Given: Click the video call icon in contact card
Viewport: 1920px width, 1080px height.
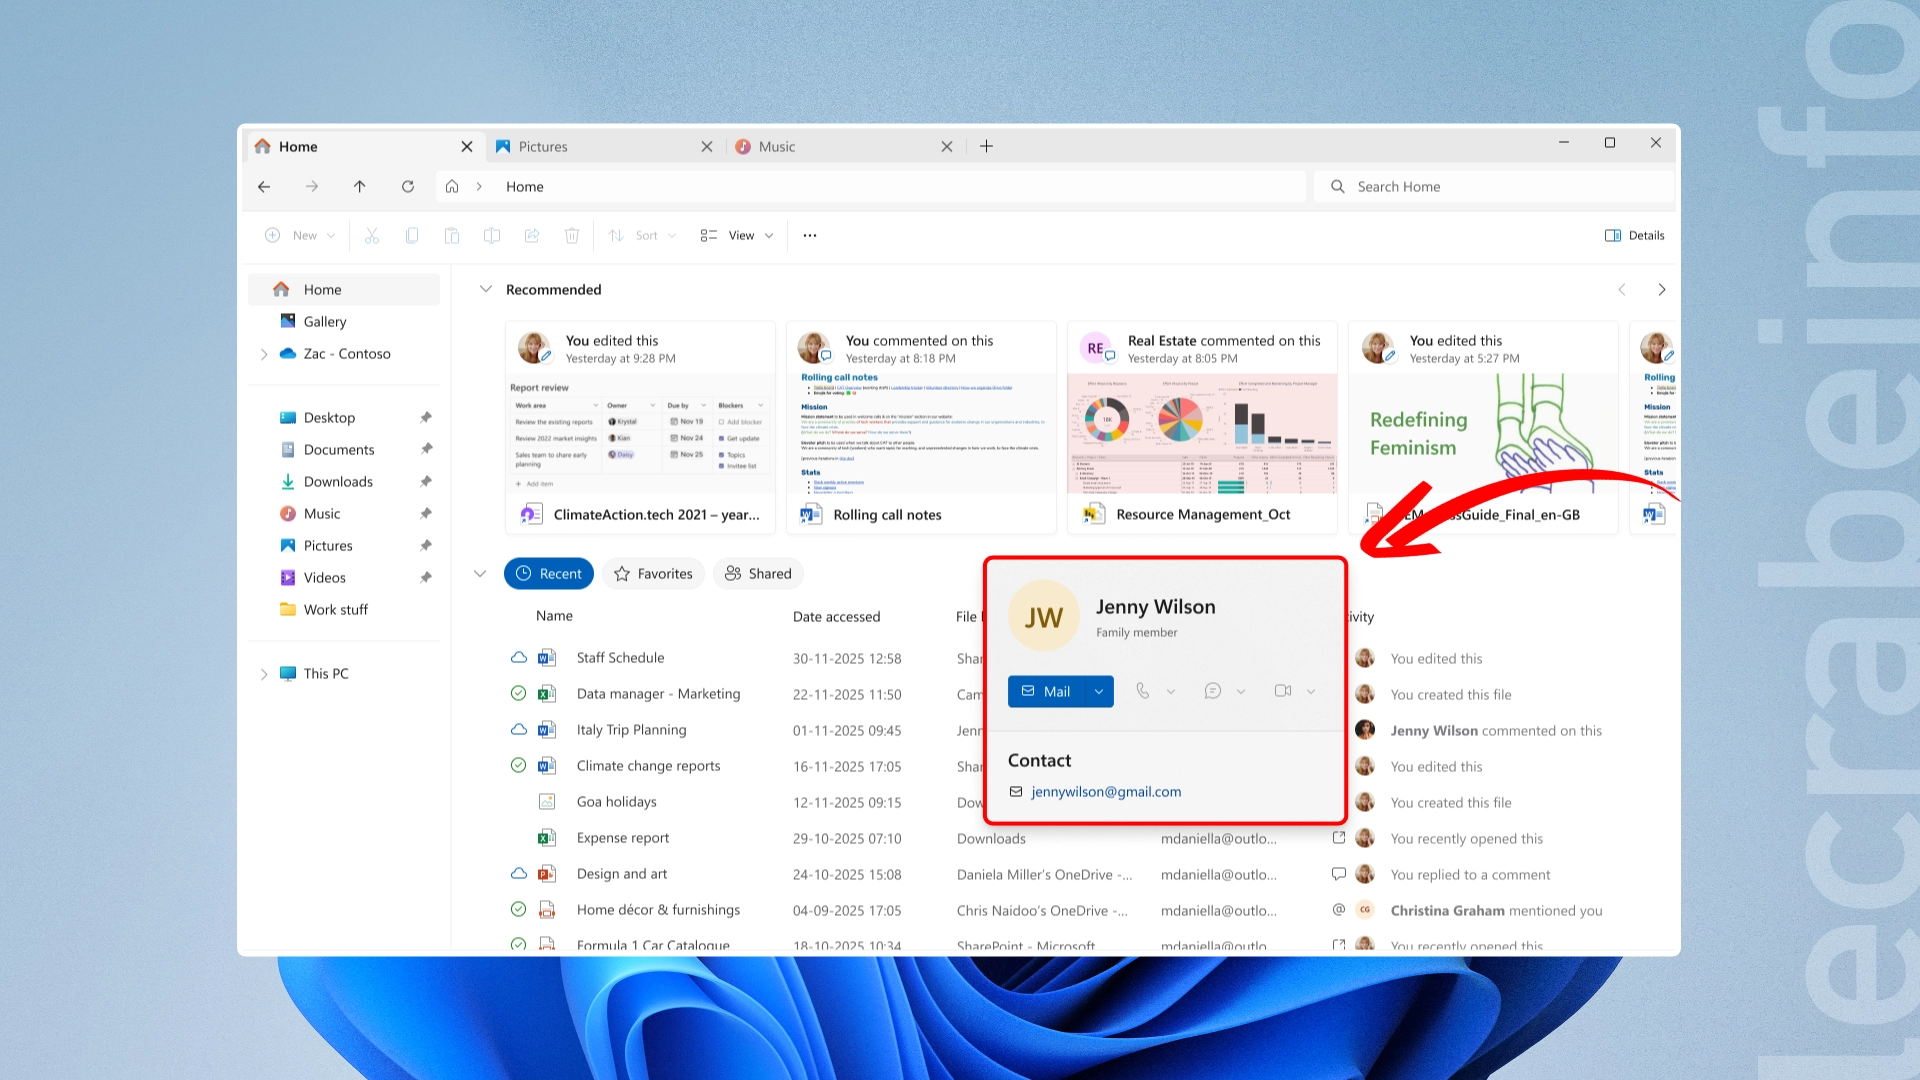Looking at the screenshot, I should click(x=1283, y=691).
